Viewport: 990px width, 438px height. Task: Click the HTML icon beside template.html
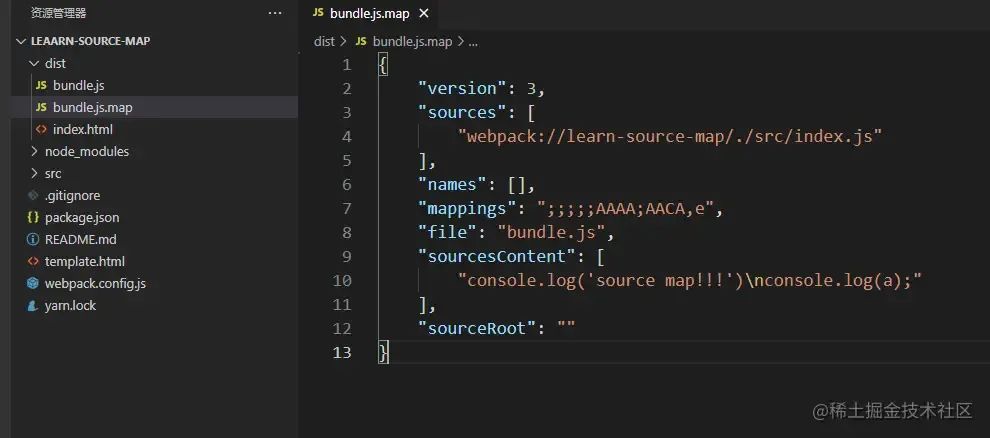[x=33, y=261]
